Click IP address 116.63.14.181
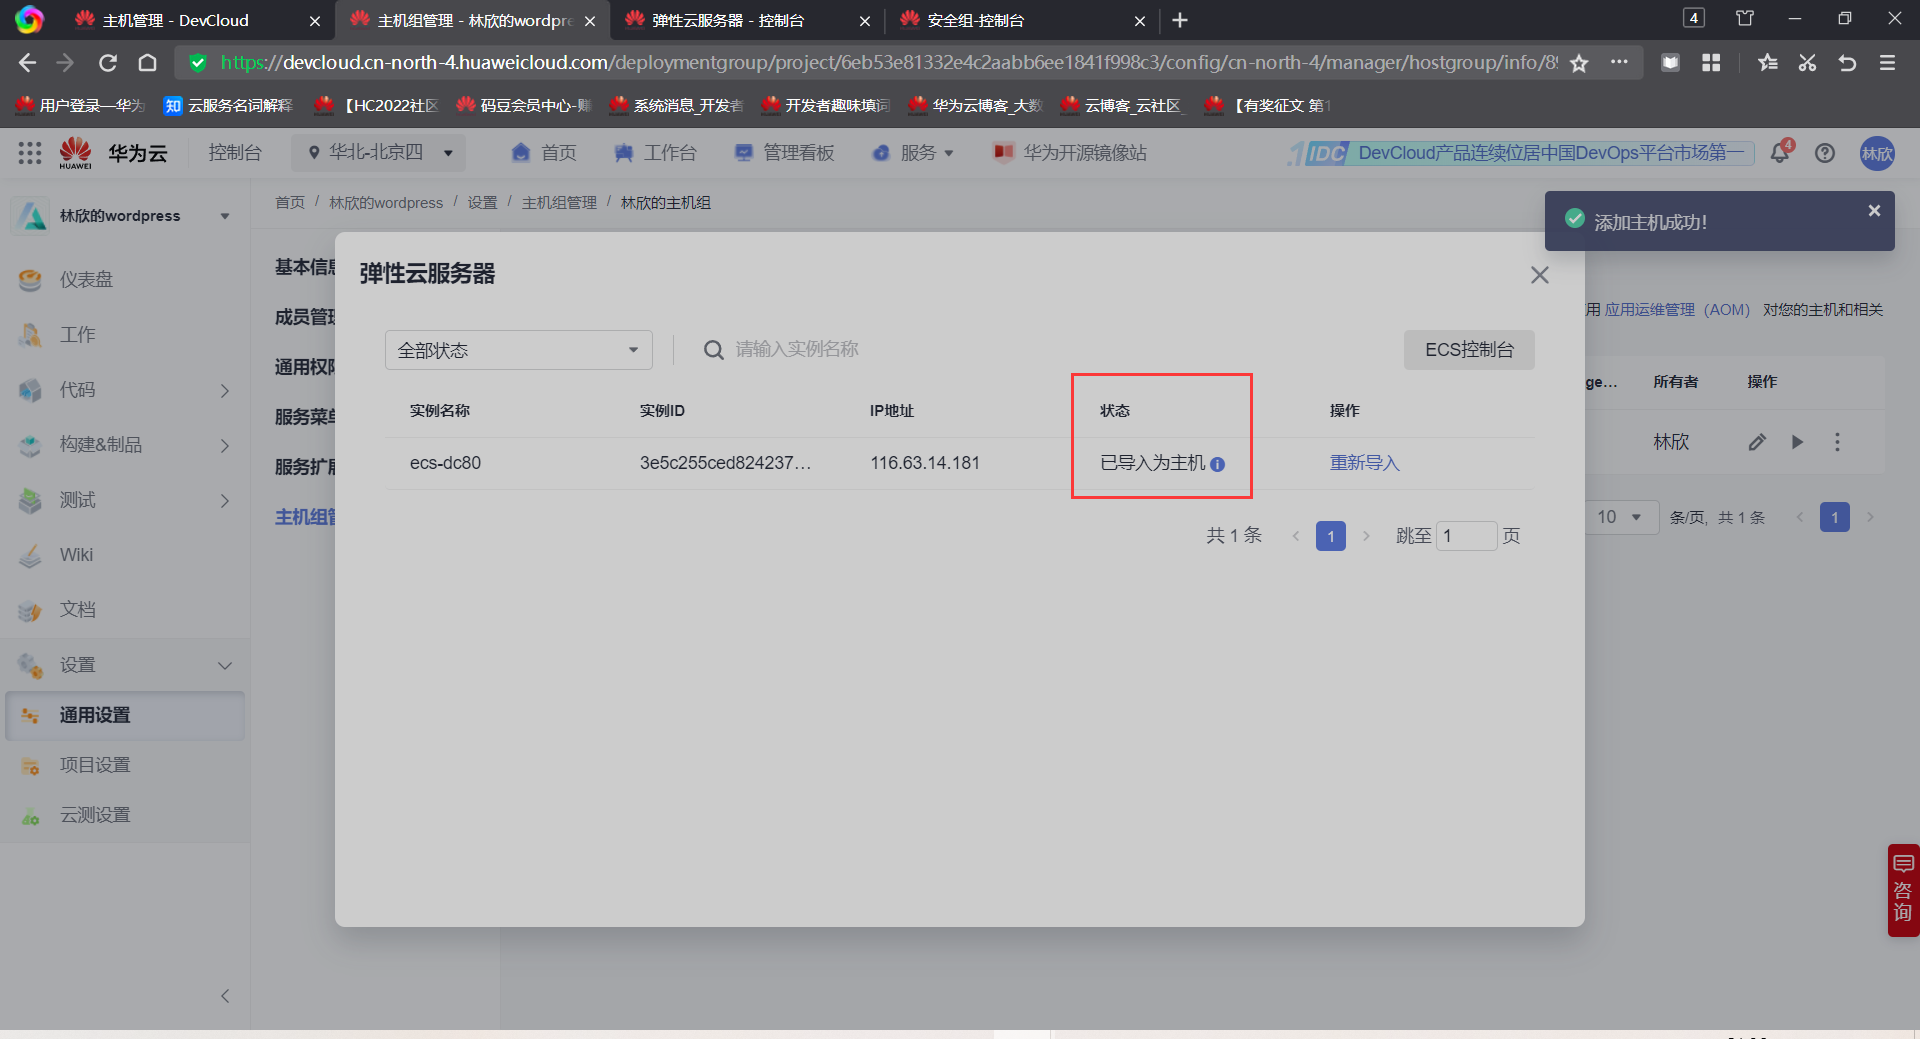Screen dimensions: 1920x1039 925,463
